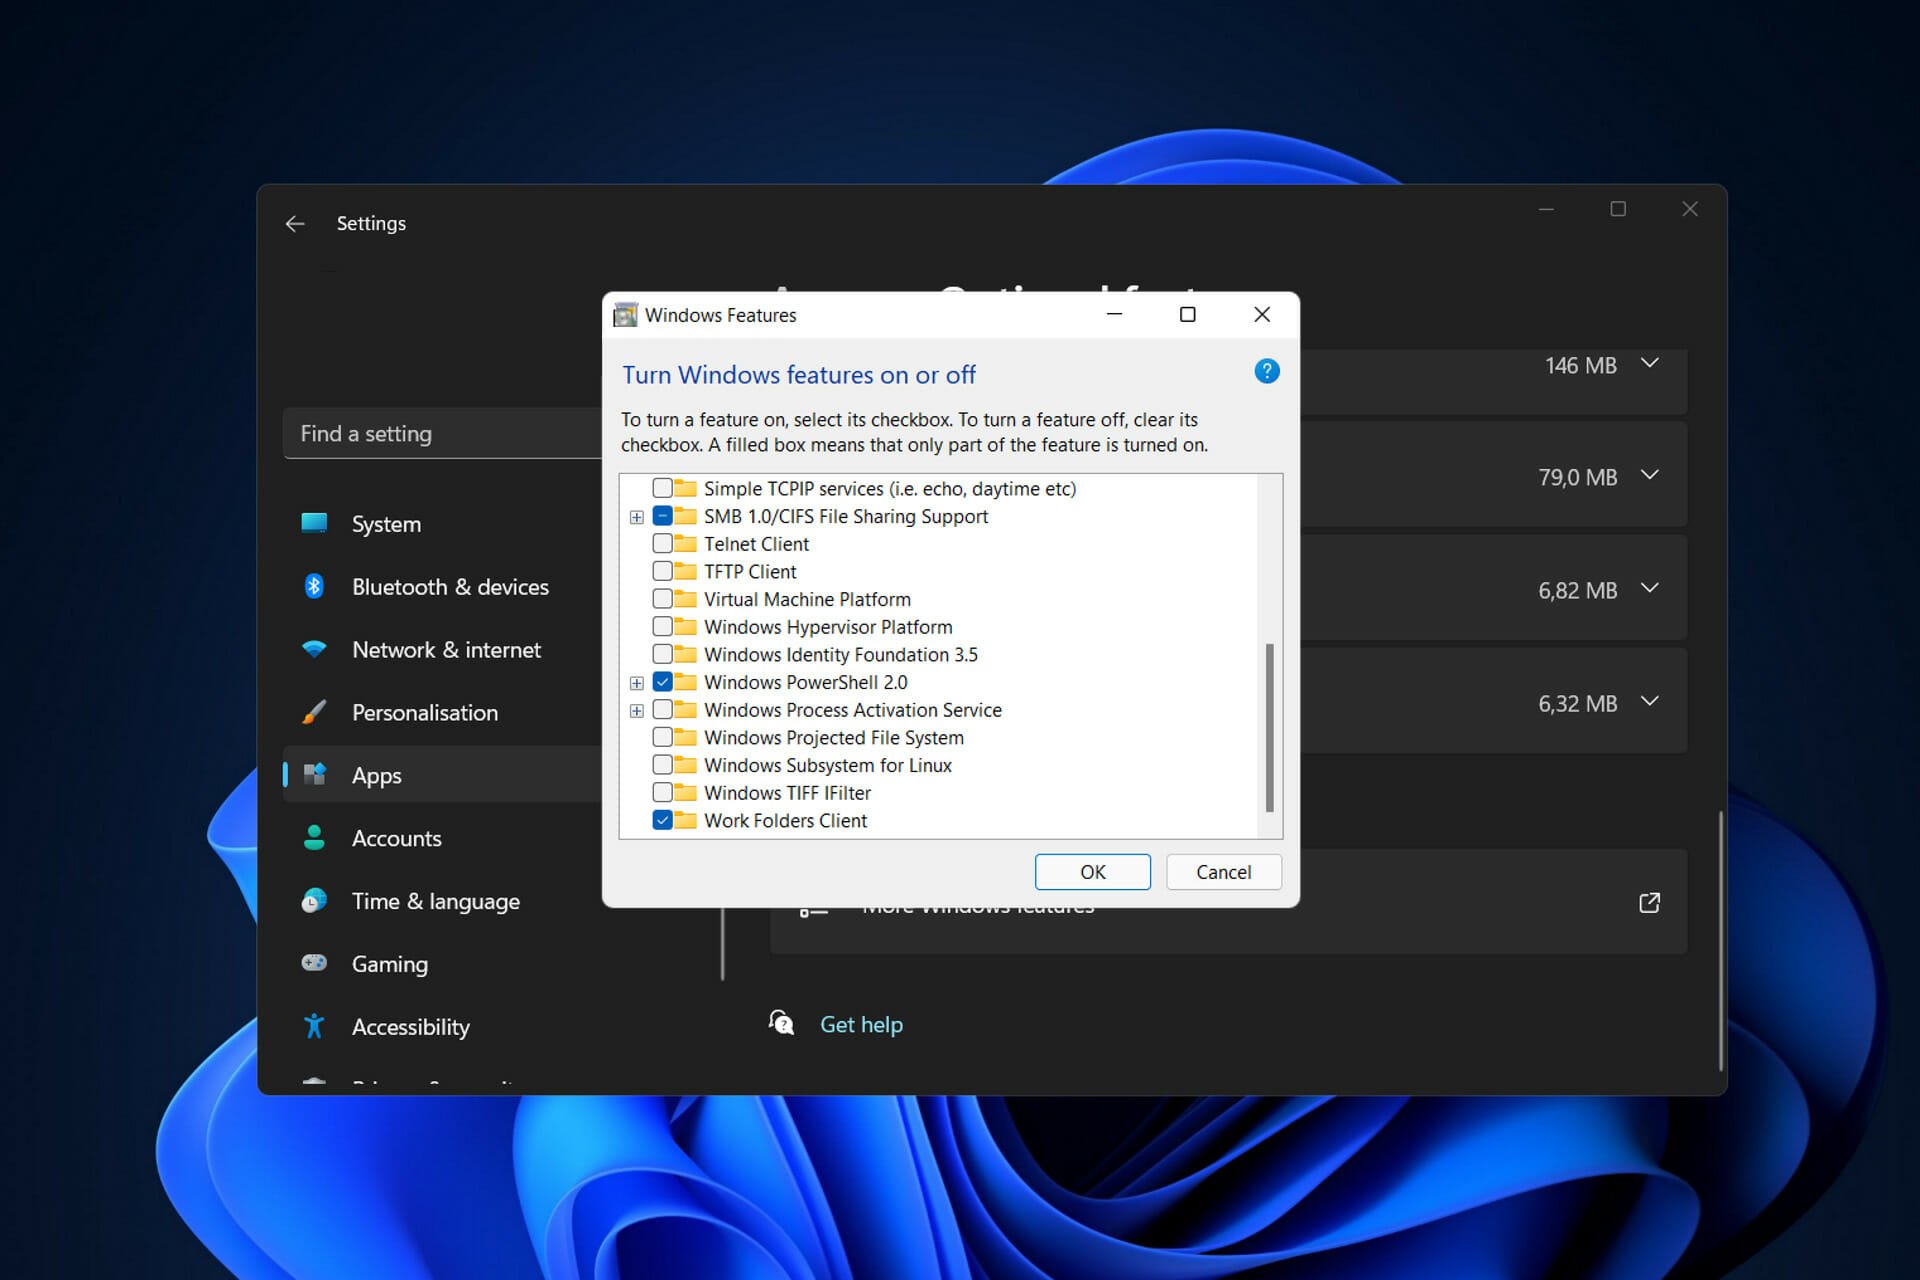Viewport: 1920px width, 1280px height.
Task: Click the System sidebar icon
Action: tap(314, 523)
